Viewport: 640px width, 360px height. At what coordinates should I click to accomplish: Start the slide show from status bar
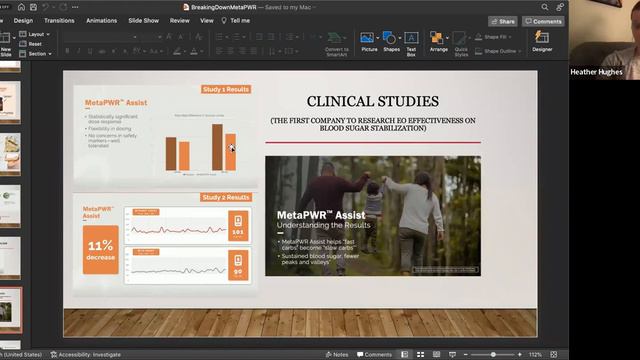click(452, 354)
